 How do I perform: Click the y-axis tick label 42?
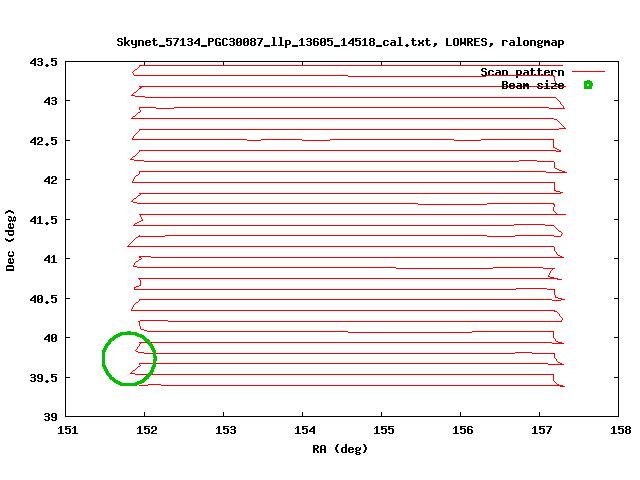coord(51,180)
